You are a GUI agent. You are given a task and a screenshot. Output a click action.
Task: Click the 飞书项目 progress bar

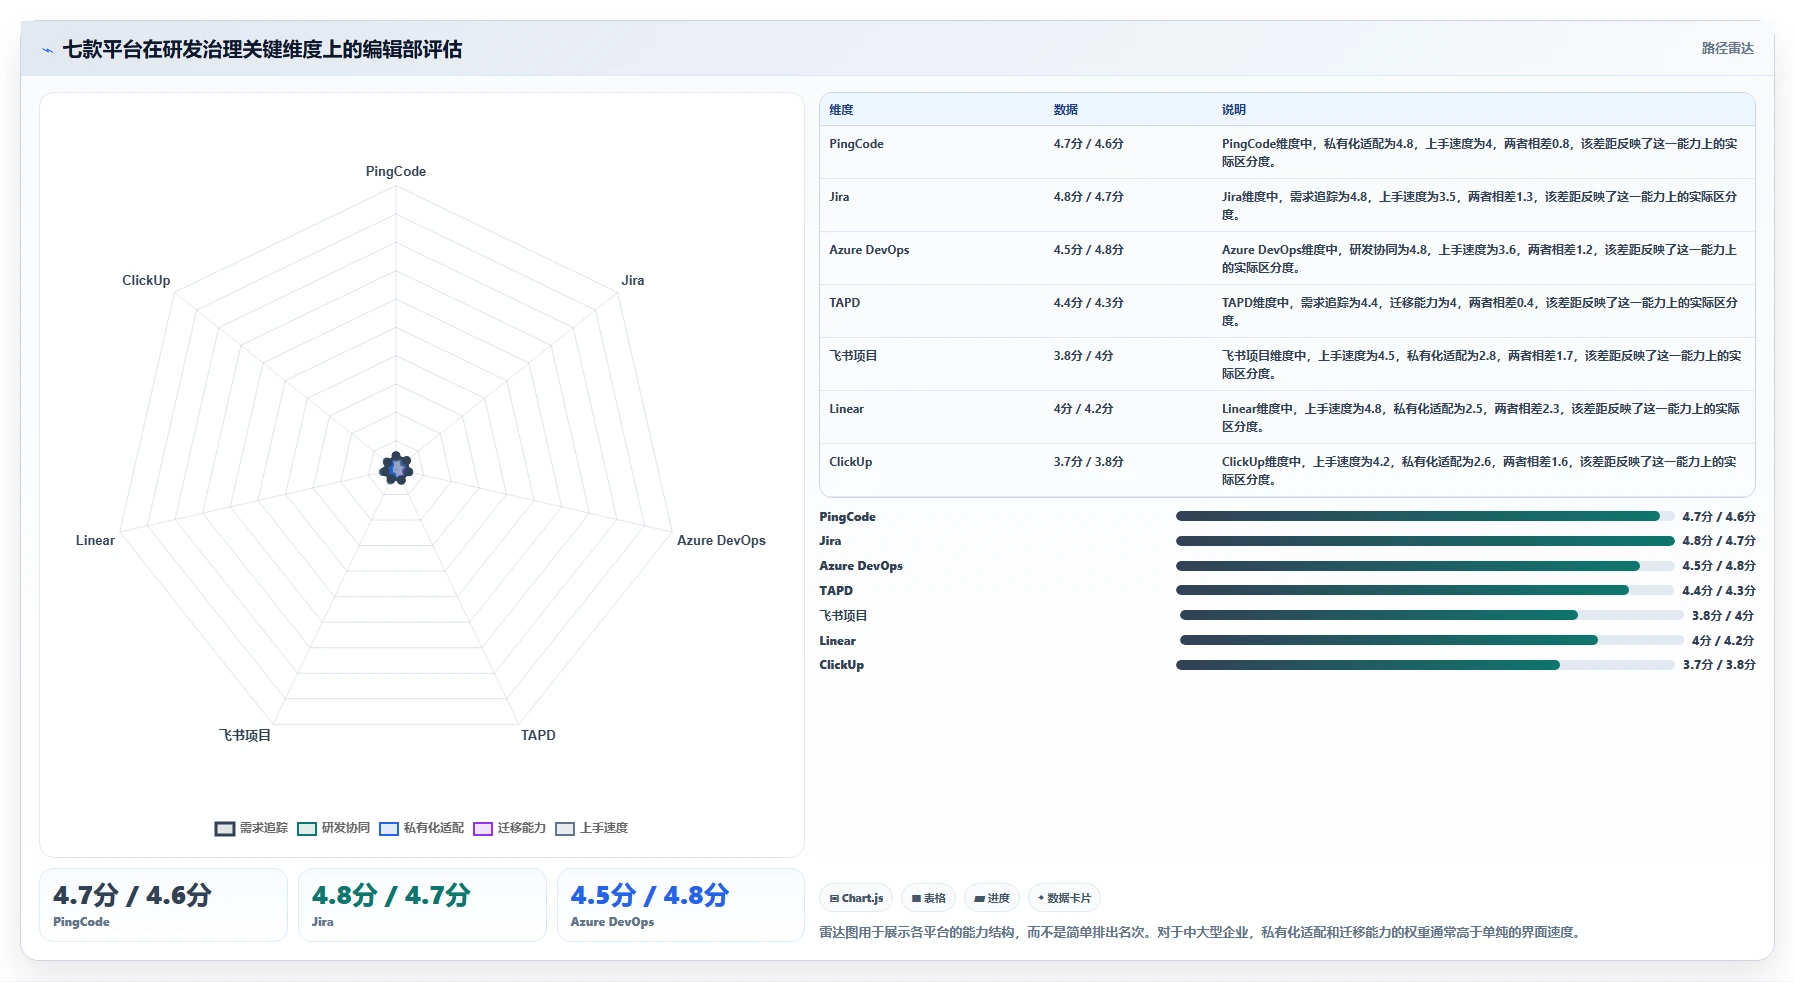point(1431,615)
